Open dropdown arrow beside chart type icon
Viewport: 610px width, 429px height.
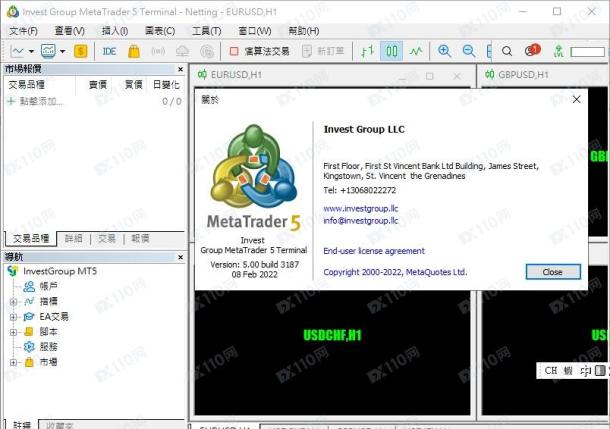click(x=31, y=51)
